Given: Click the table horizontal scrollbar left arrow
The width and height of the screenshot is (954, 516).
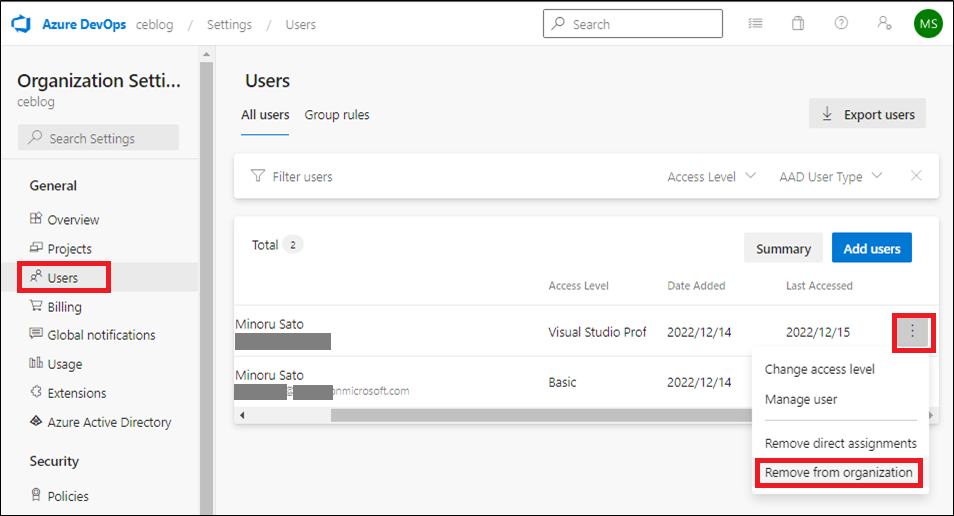Looking at the screenshot, I should [242, 415].
